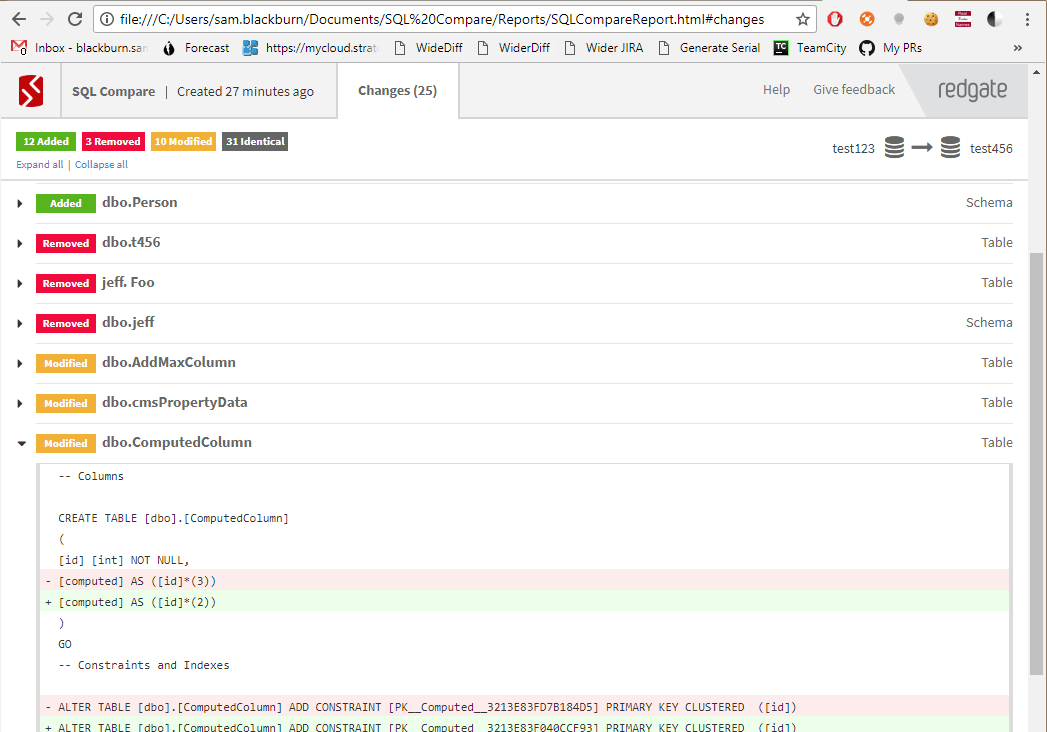This screenshot has width=1047, height=732.
Task: Expand the dbo.Person row
Action: 20,204
